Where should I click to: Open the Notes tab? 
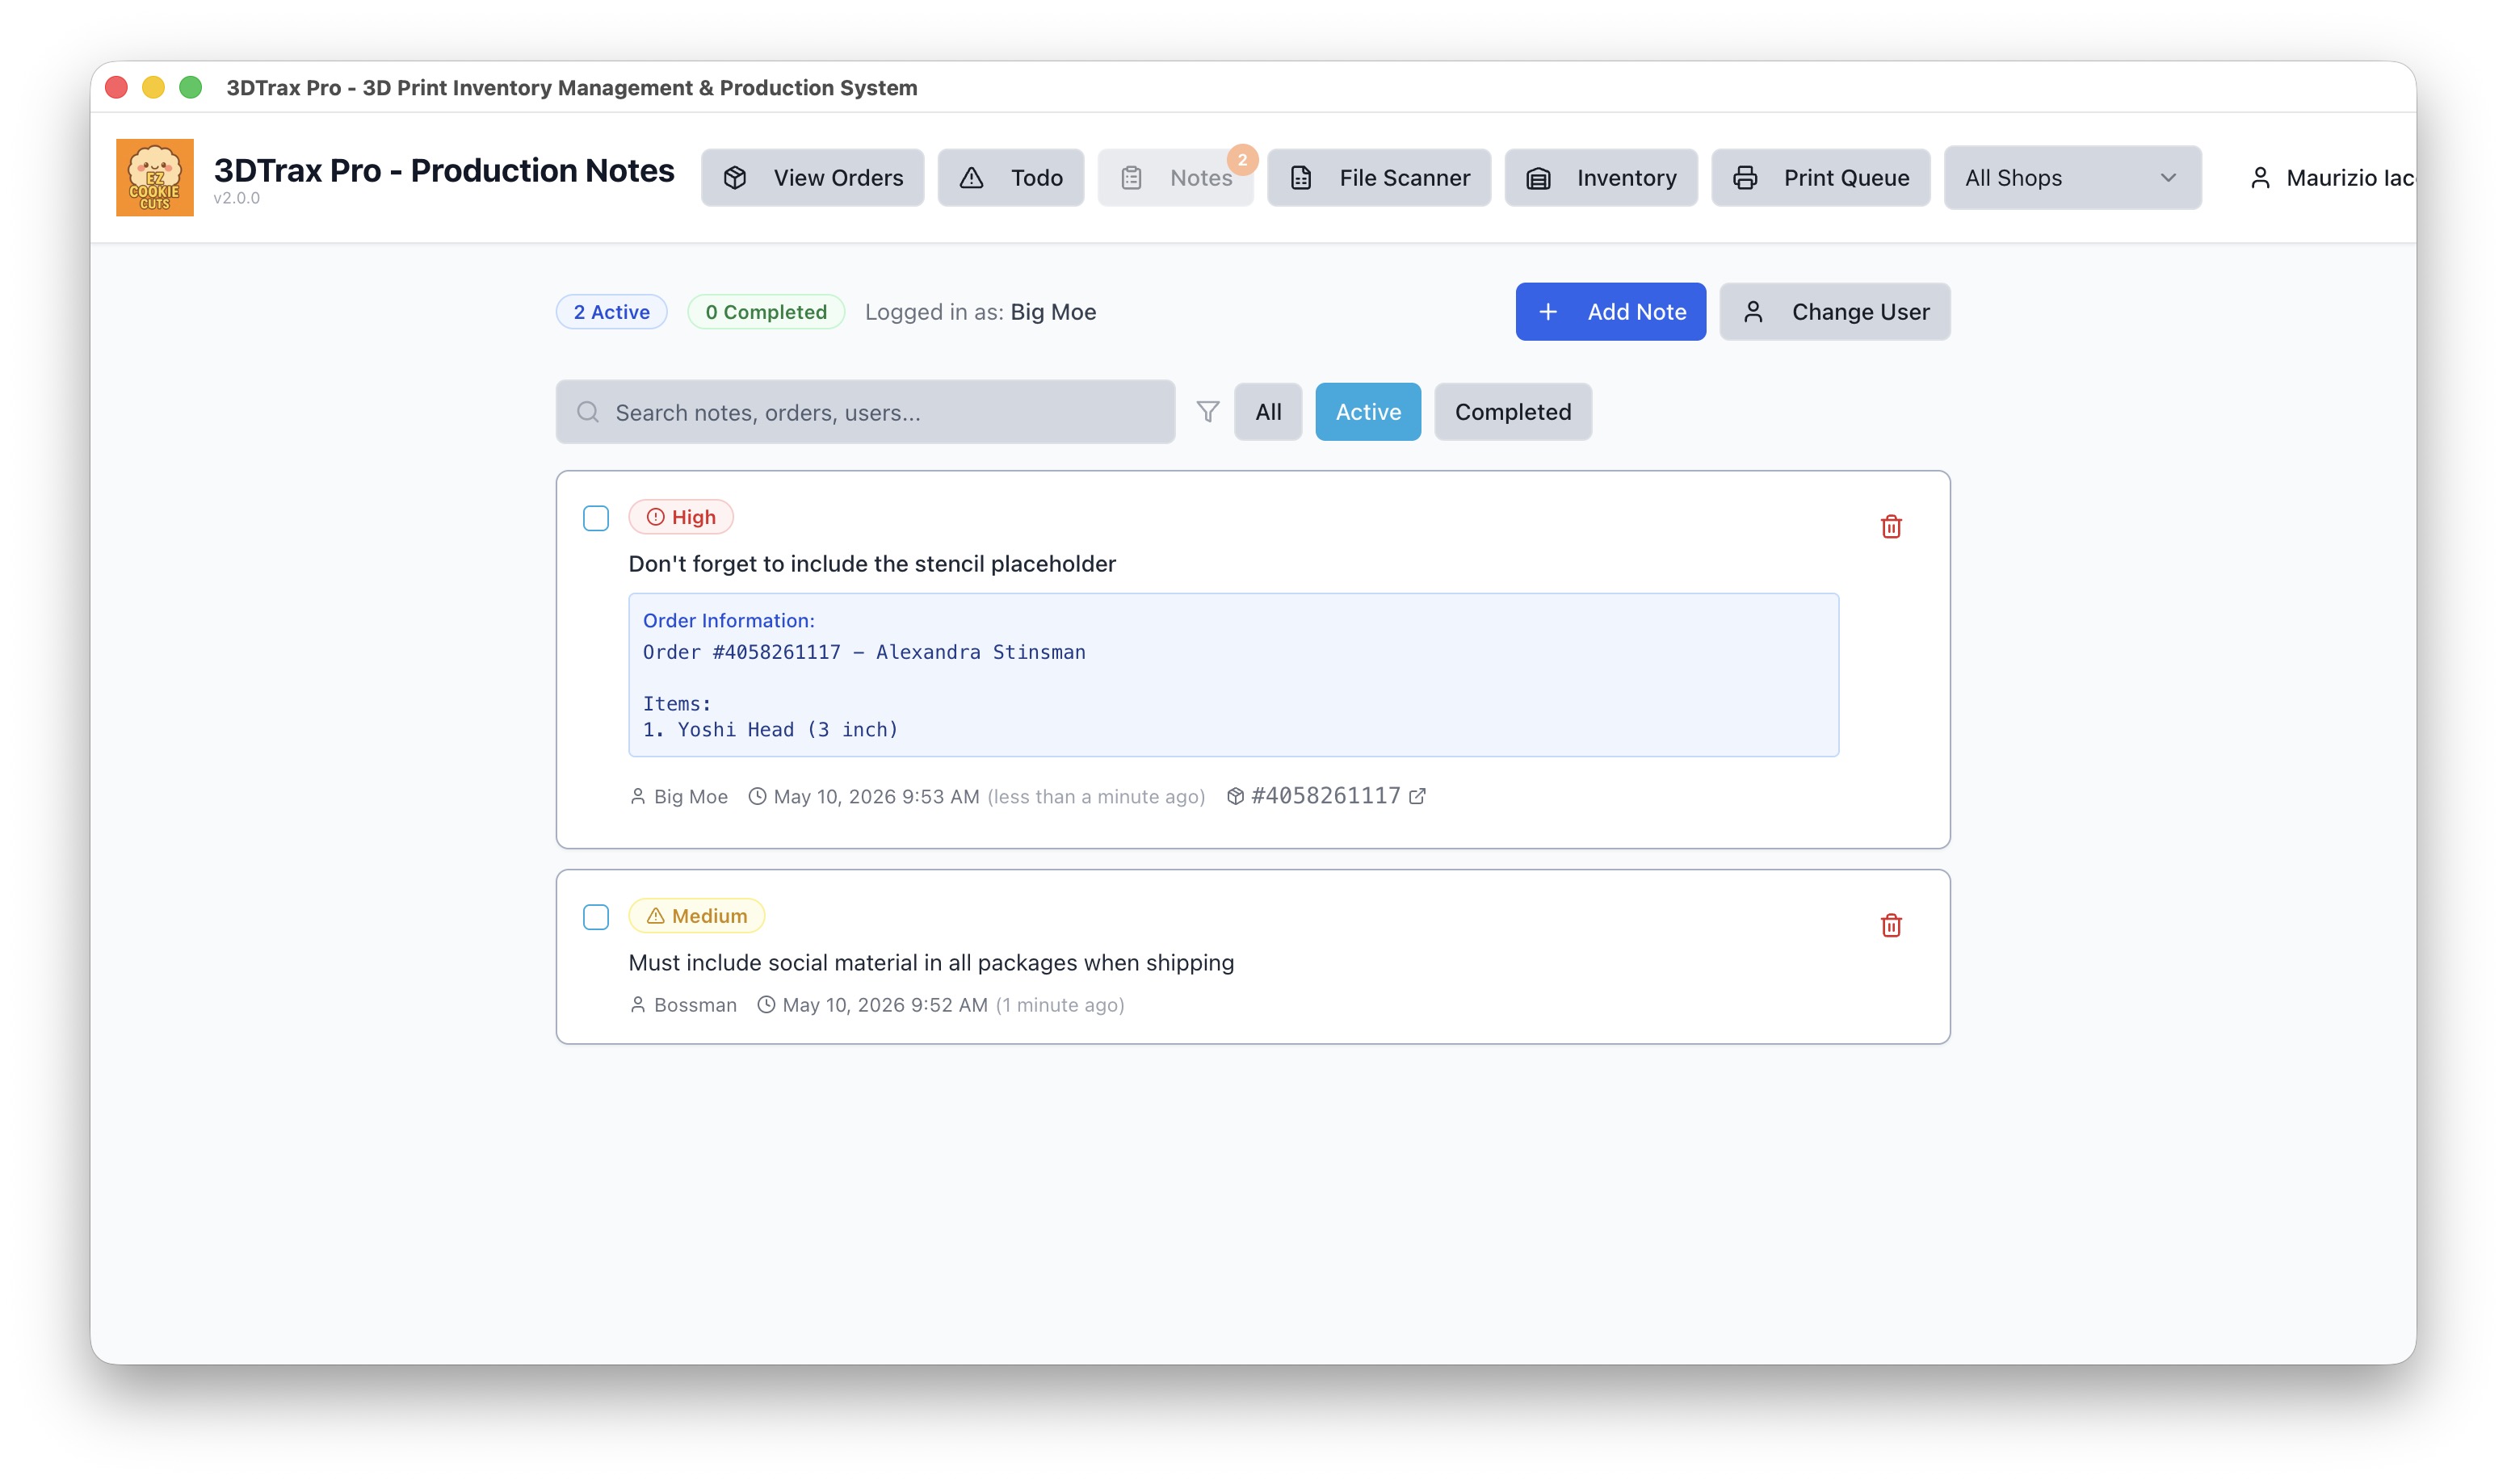point(1175,178)
